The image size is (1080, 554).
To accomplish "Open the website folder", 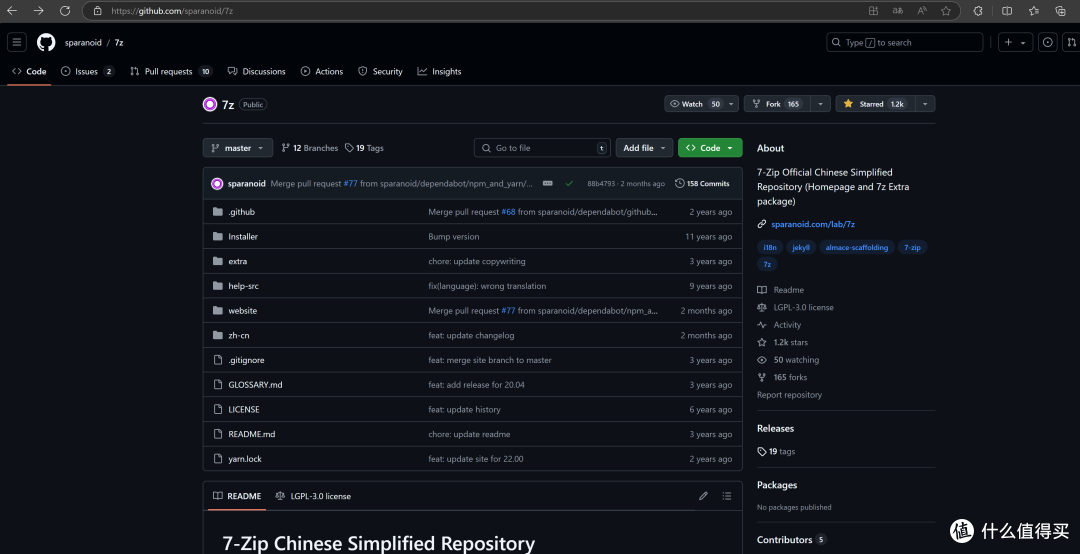I will pyautogui.click(x=242, y=311).
